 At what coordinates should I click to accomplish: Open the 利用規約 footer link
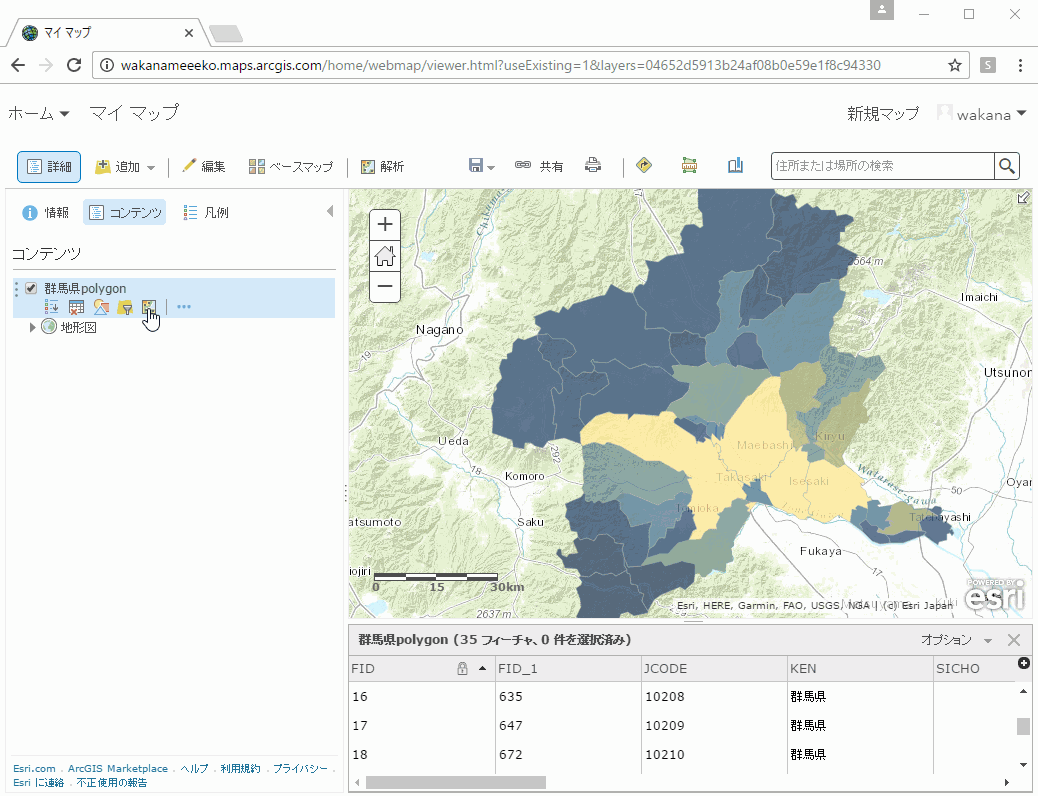(240, 768)
